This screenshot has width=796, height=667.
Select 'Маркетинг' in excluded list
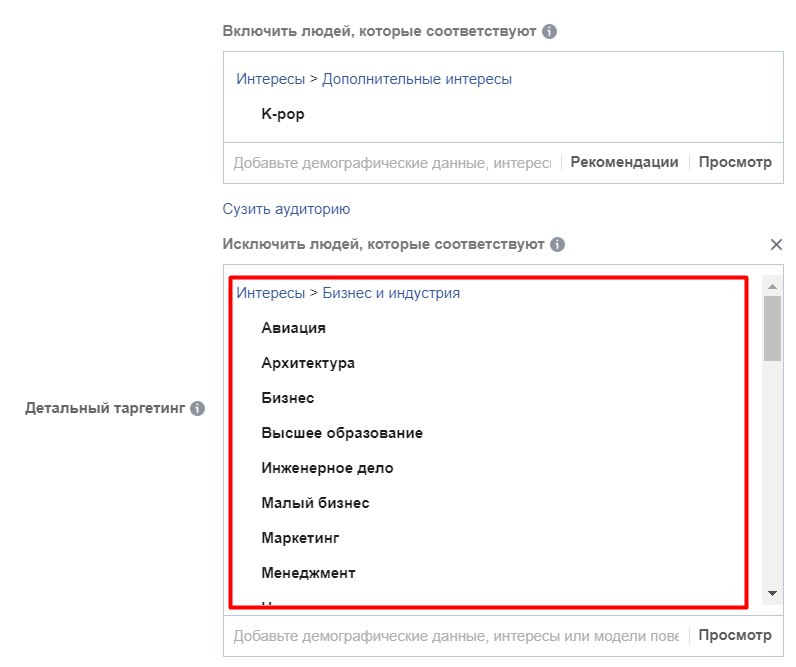pos(300,538)
